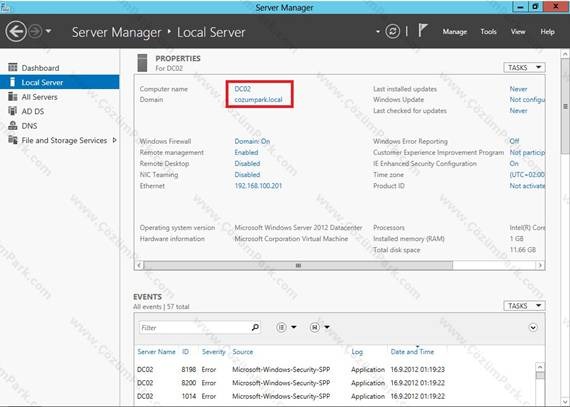Screen dimensions: 570x407
Task: Click the back navigation arrow icon
Action: (x=16, y=32)
